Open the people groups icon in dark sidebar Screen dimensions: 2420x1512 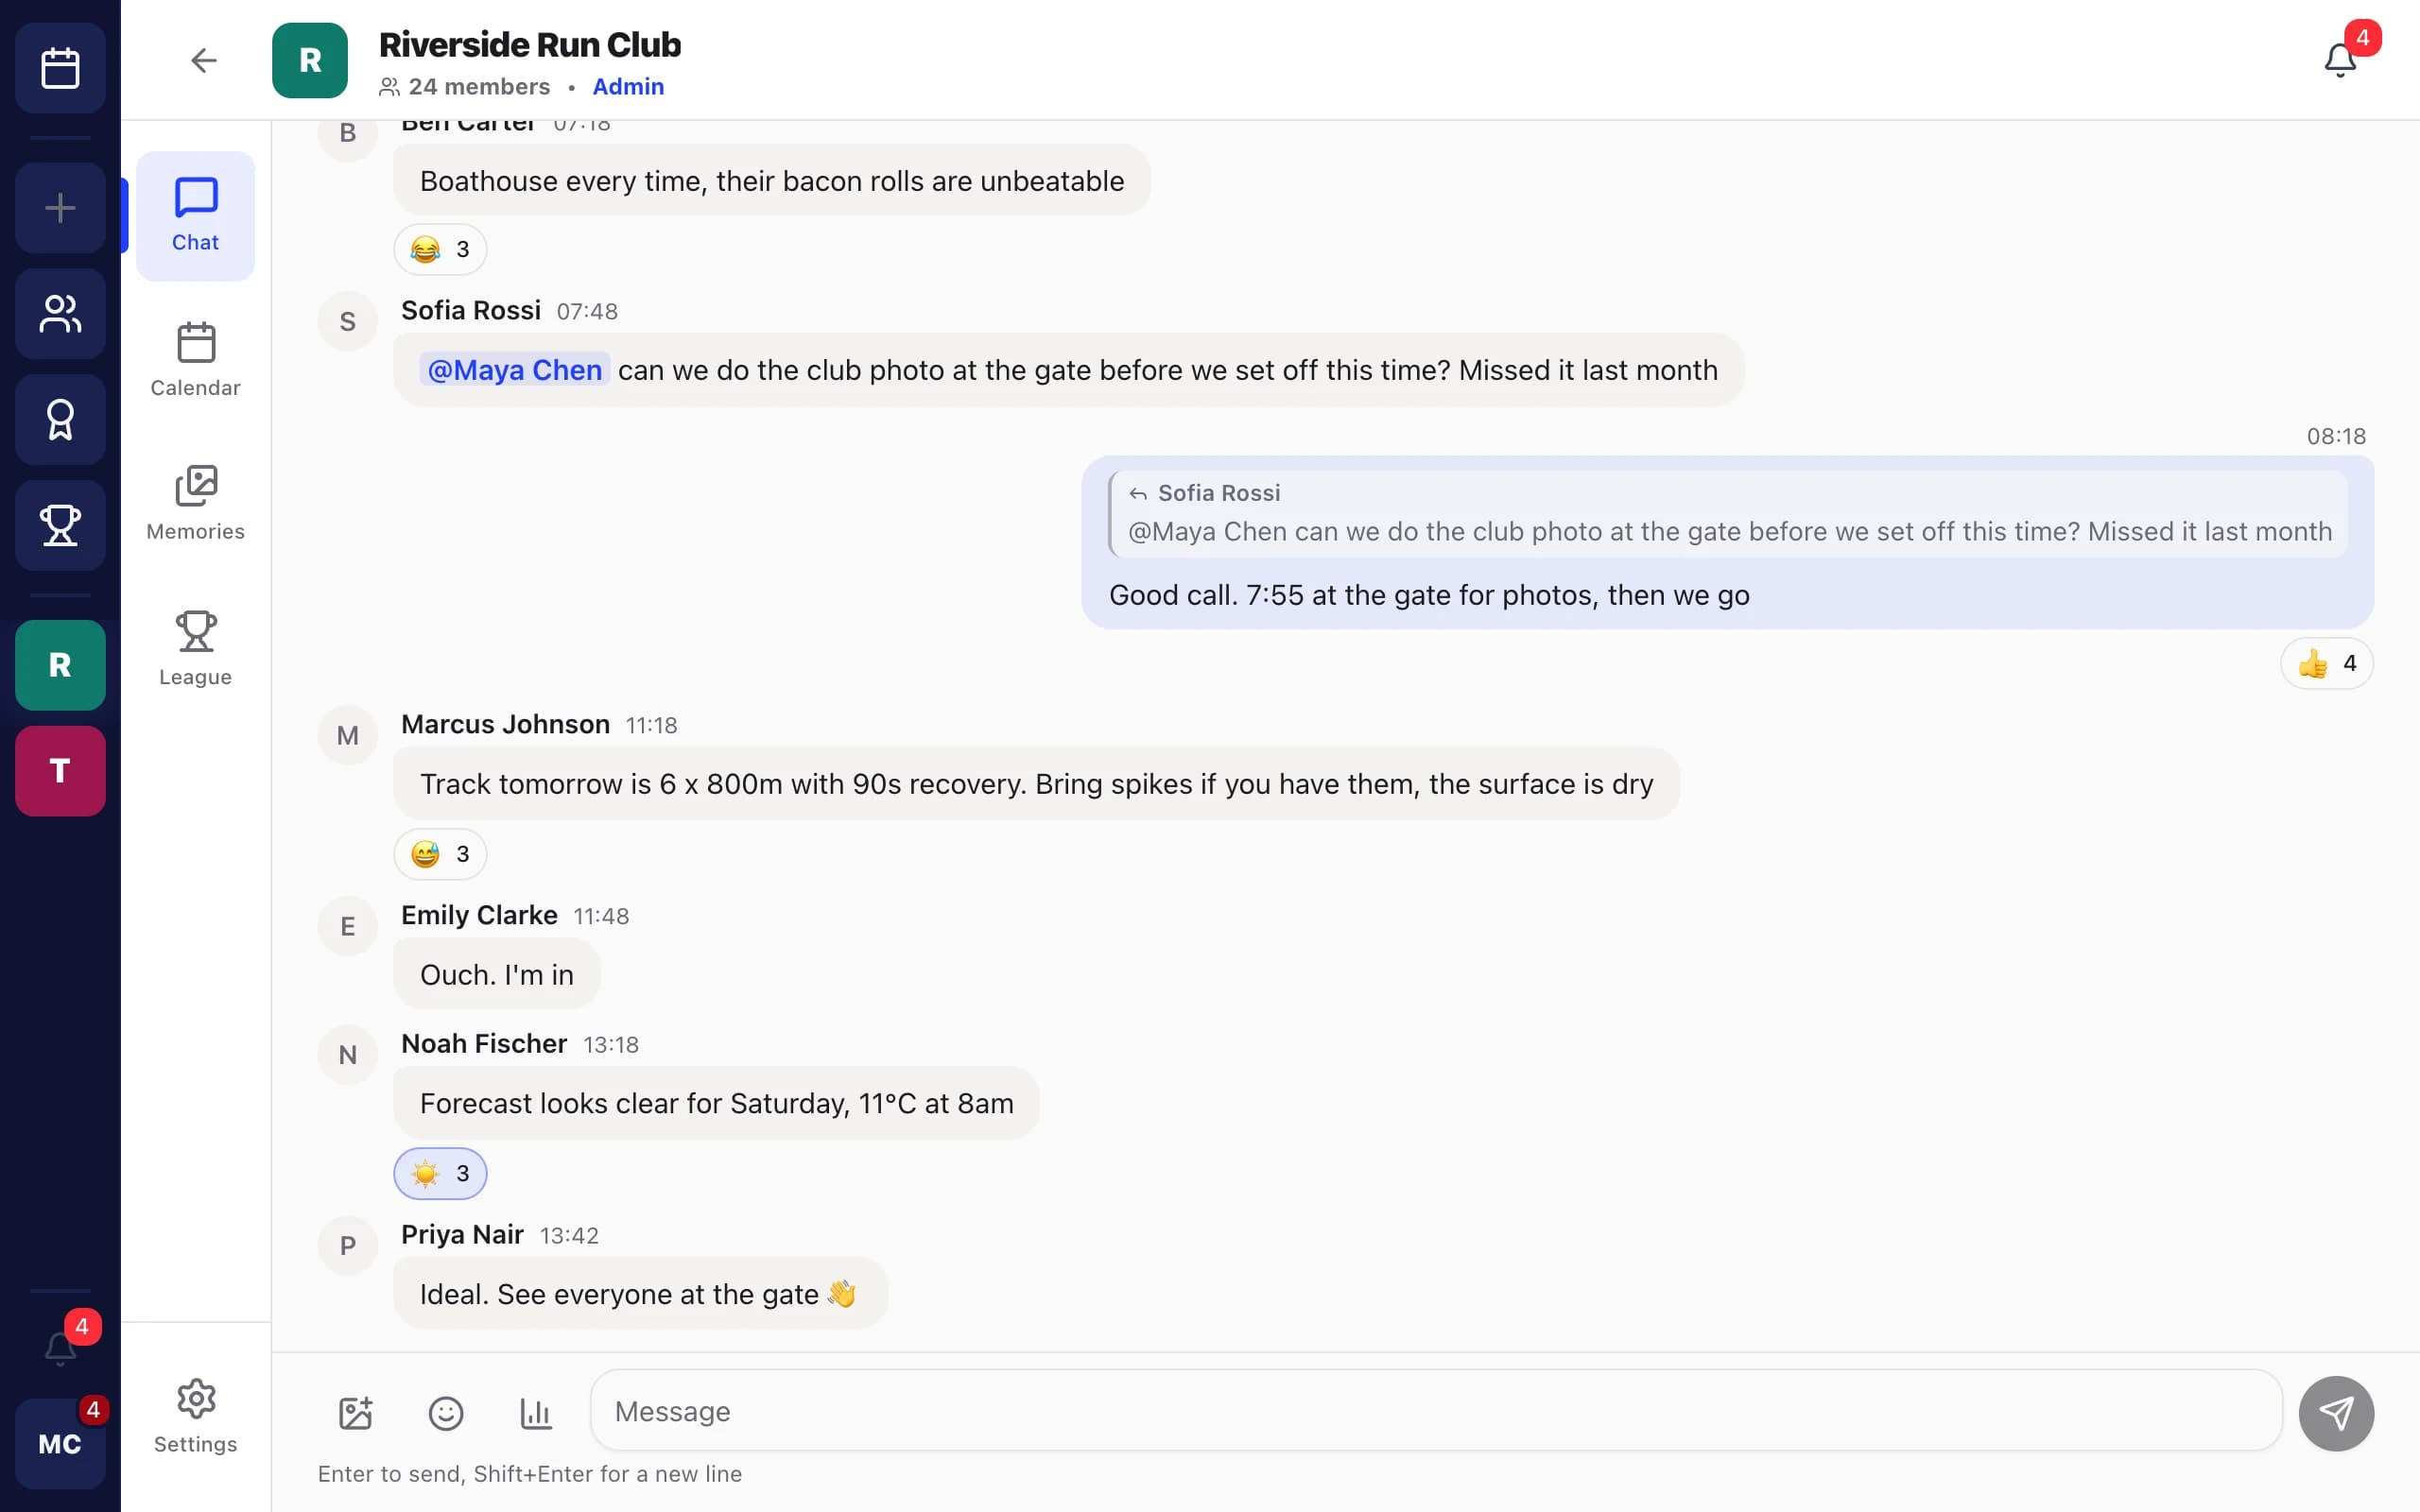60,314
